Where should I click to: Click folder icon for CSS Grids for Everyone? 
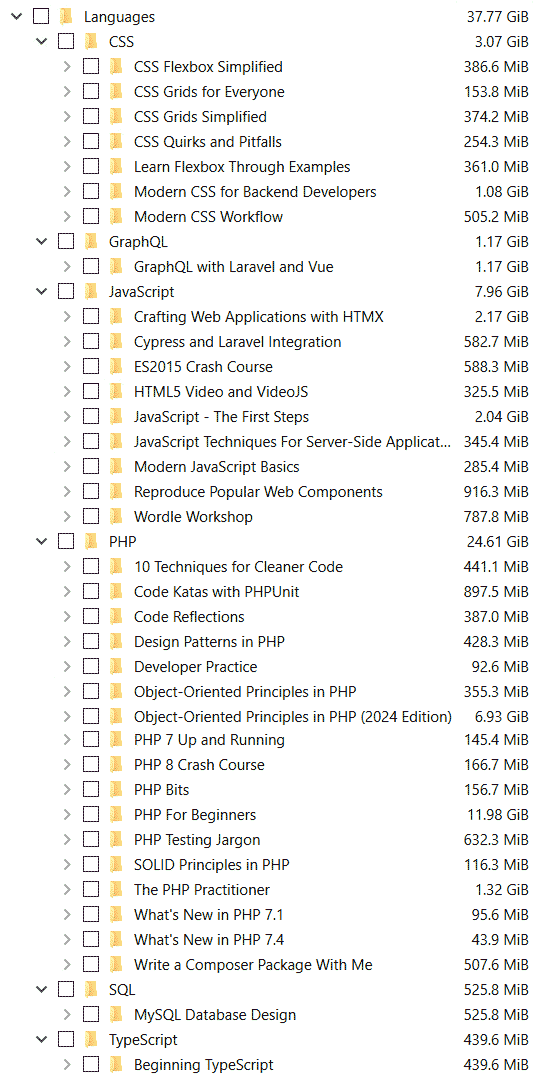click(116, 92)
